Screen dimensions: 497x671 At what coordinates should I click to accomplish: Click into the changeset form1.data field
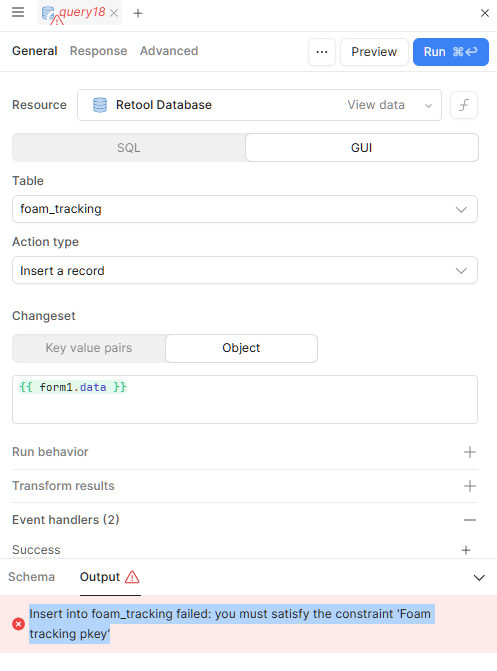click(245, 400)
